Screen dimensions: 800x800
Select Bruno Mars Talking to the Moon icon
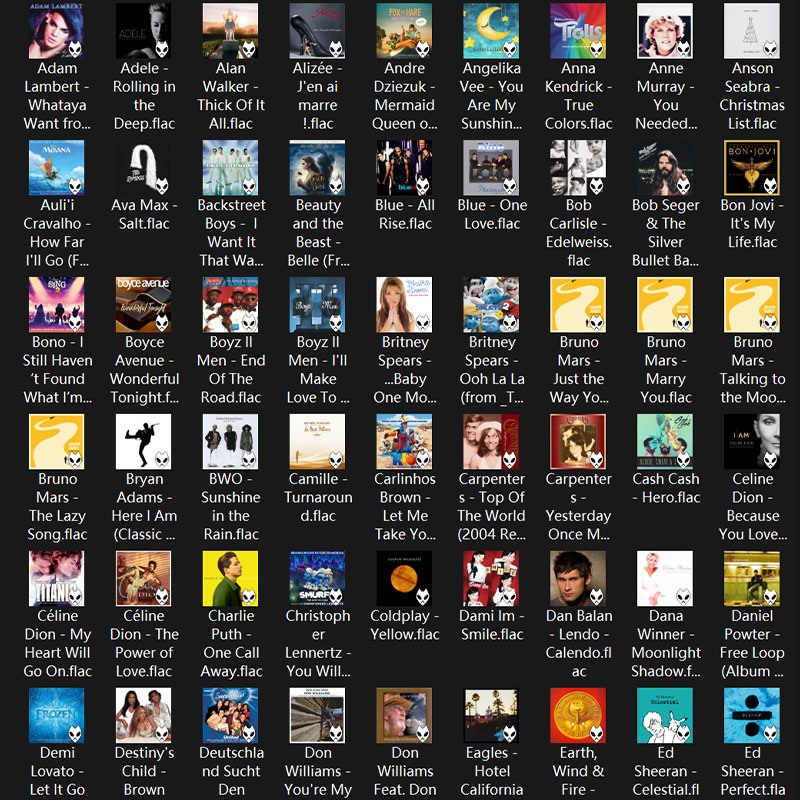click(752, 305)
